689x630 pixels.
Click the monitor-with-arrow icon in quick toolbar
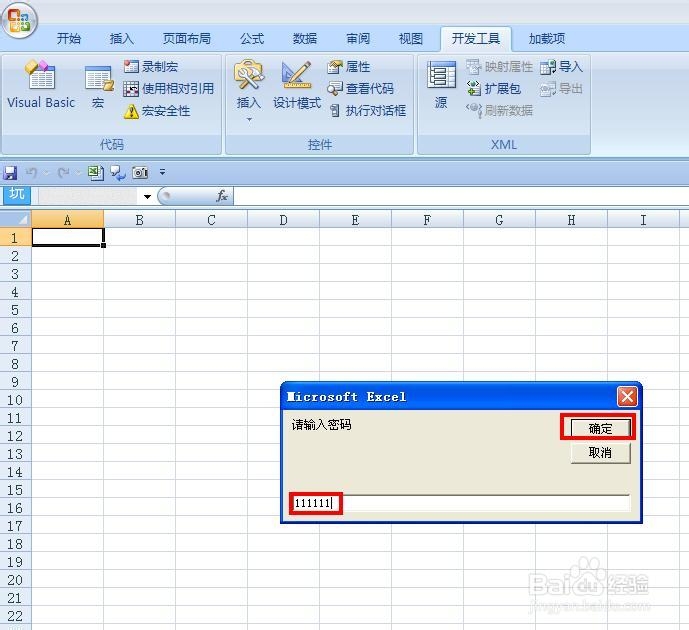(117, 173)
